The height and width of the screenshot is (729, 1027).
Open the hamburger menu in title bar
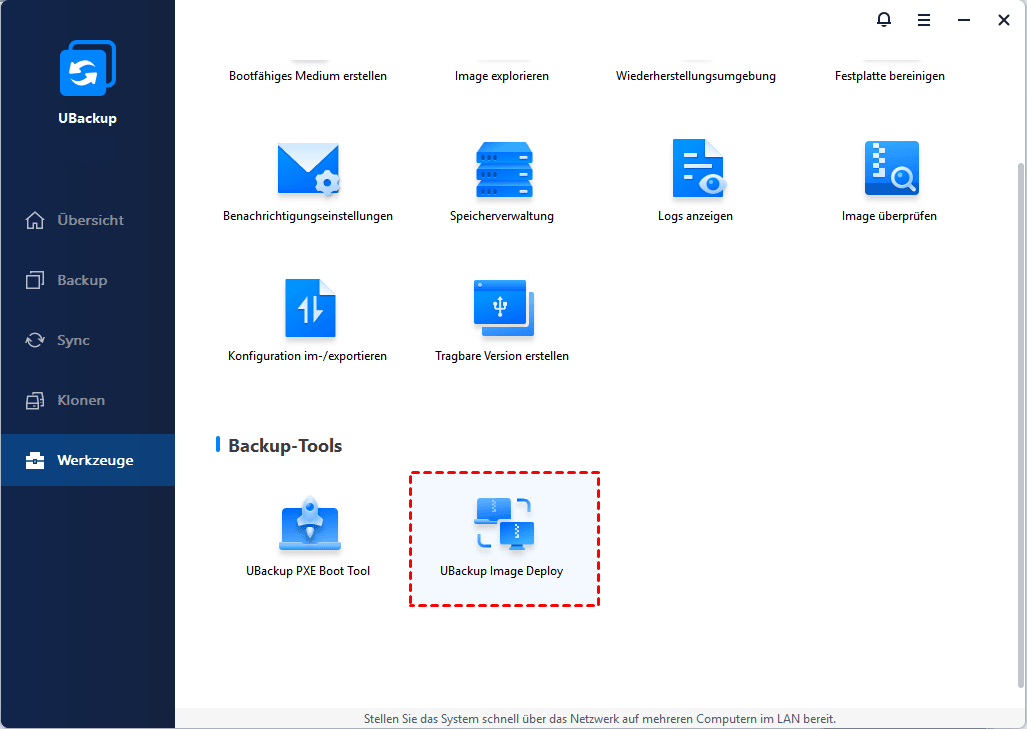pyautogui.click(x=924, y=20)
